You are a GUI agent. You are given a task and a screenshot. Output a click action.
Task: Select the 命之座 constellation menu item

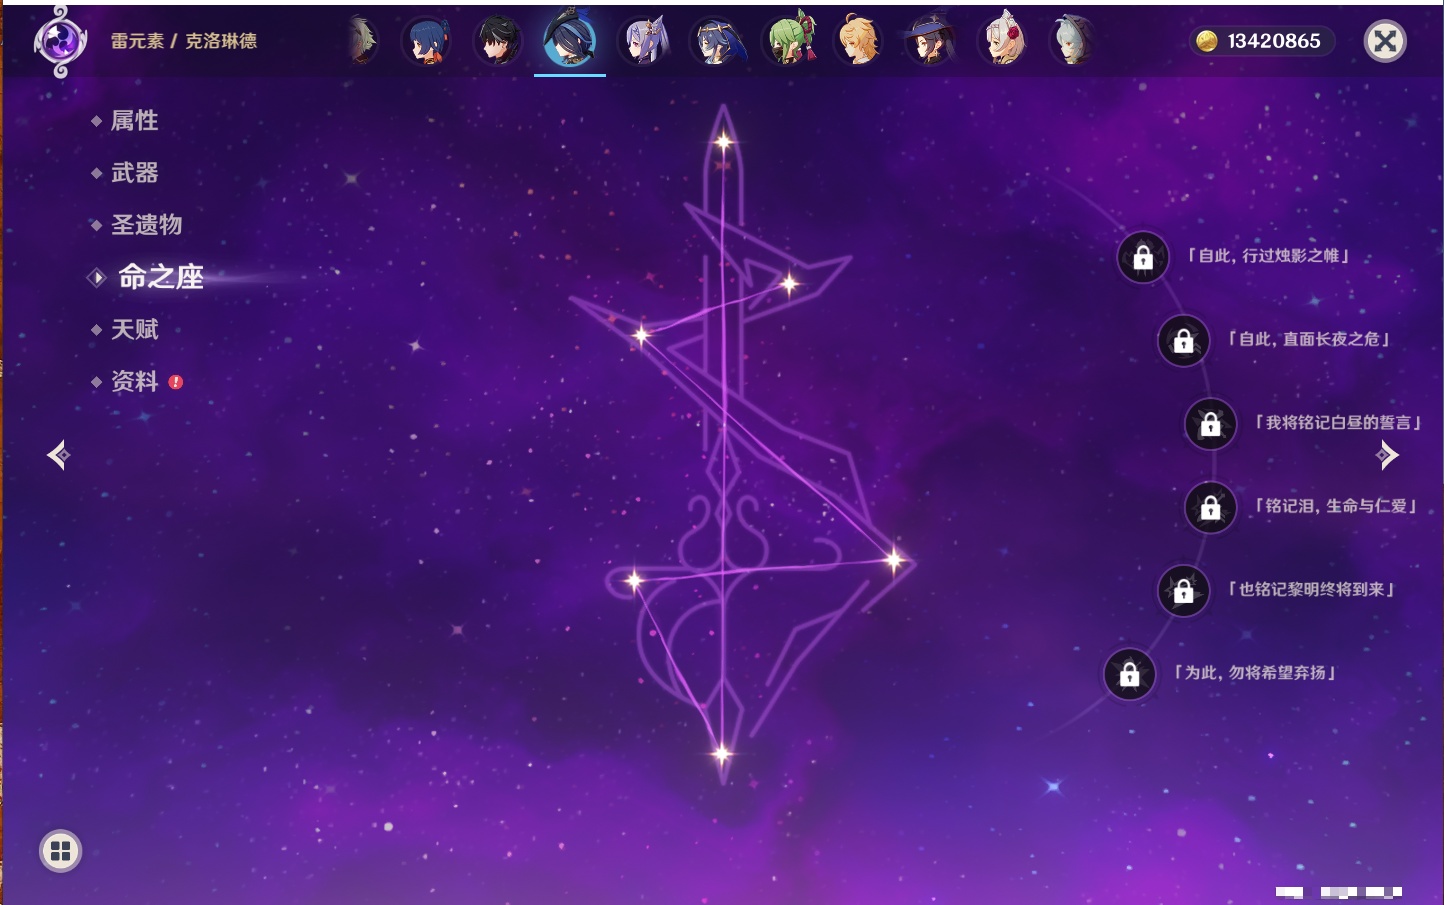pos(160,277)
